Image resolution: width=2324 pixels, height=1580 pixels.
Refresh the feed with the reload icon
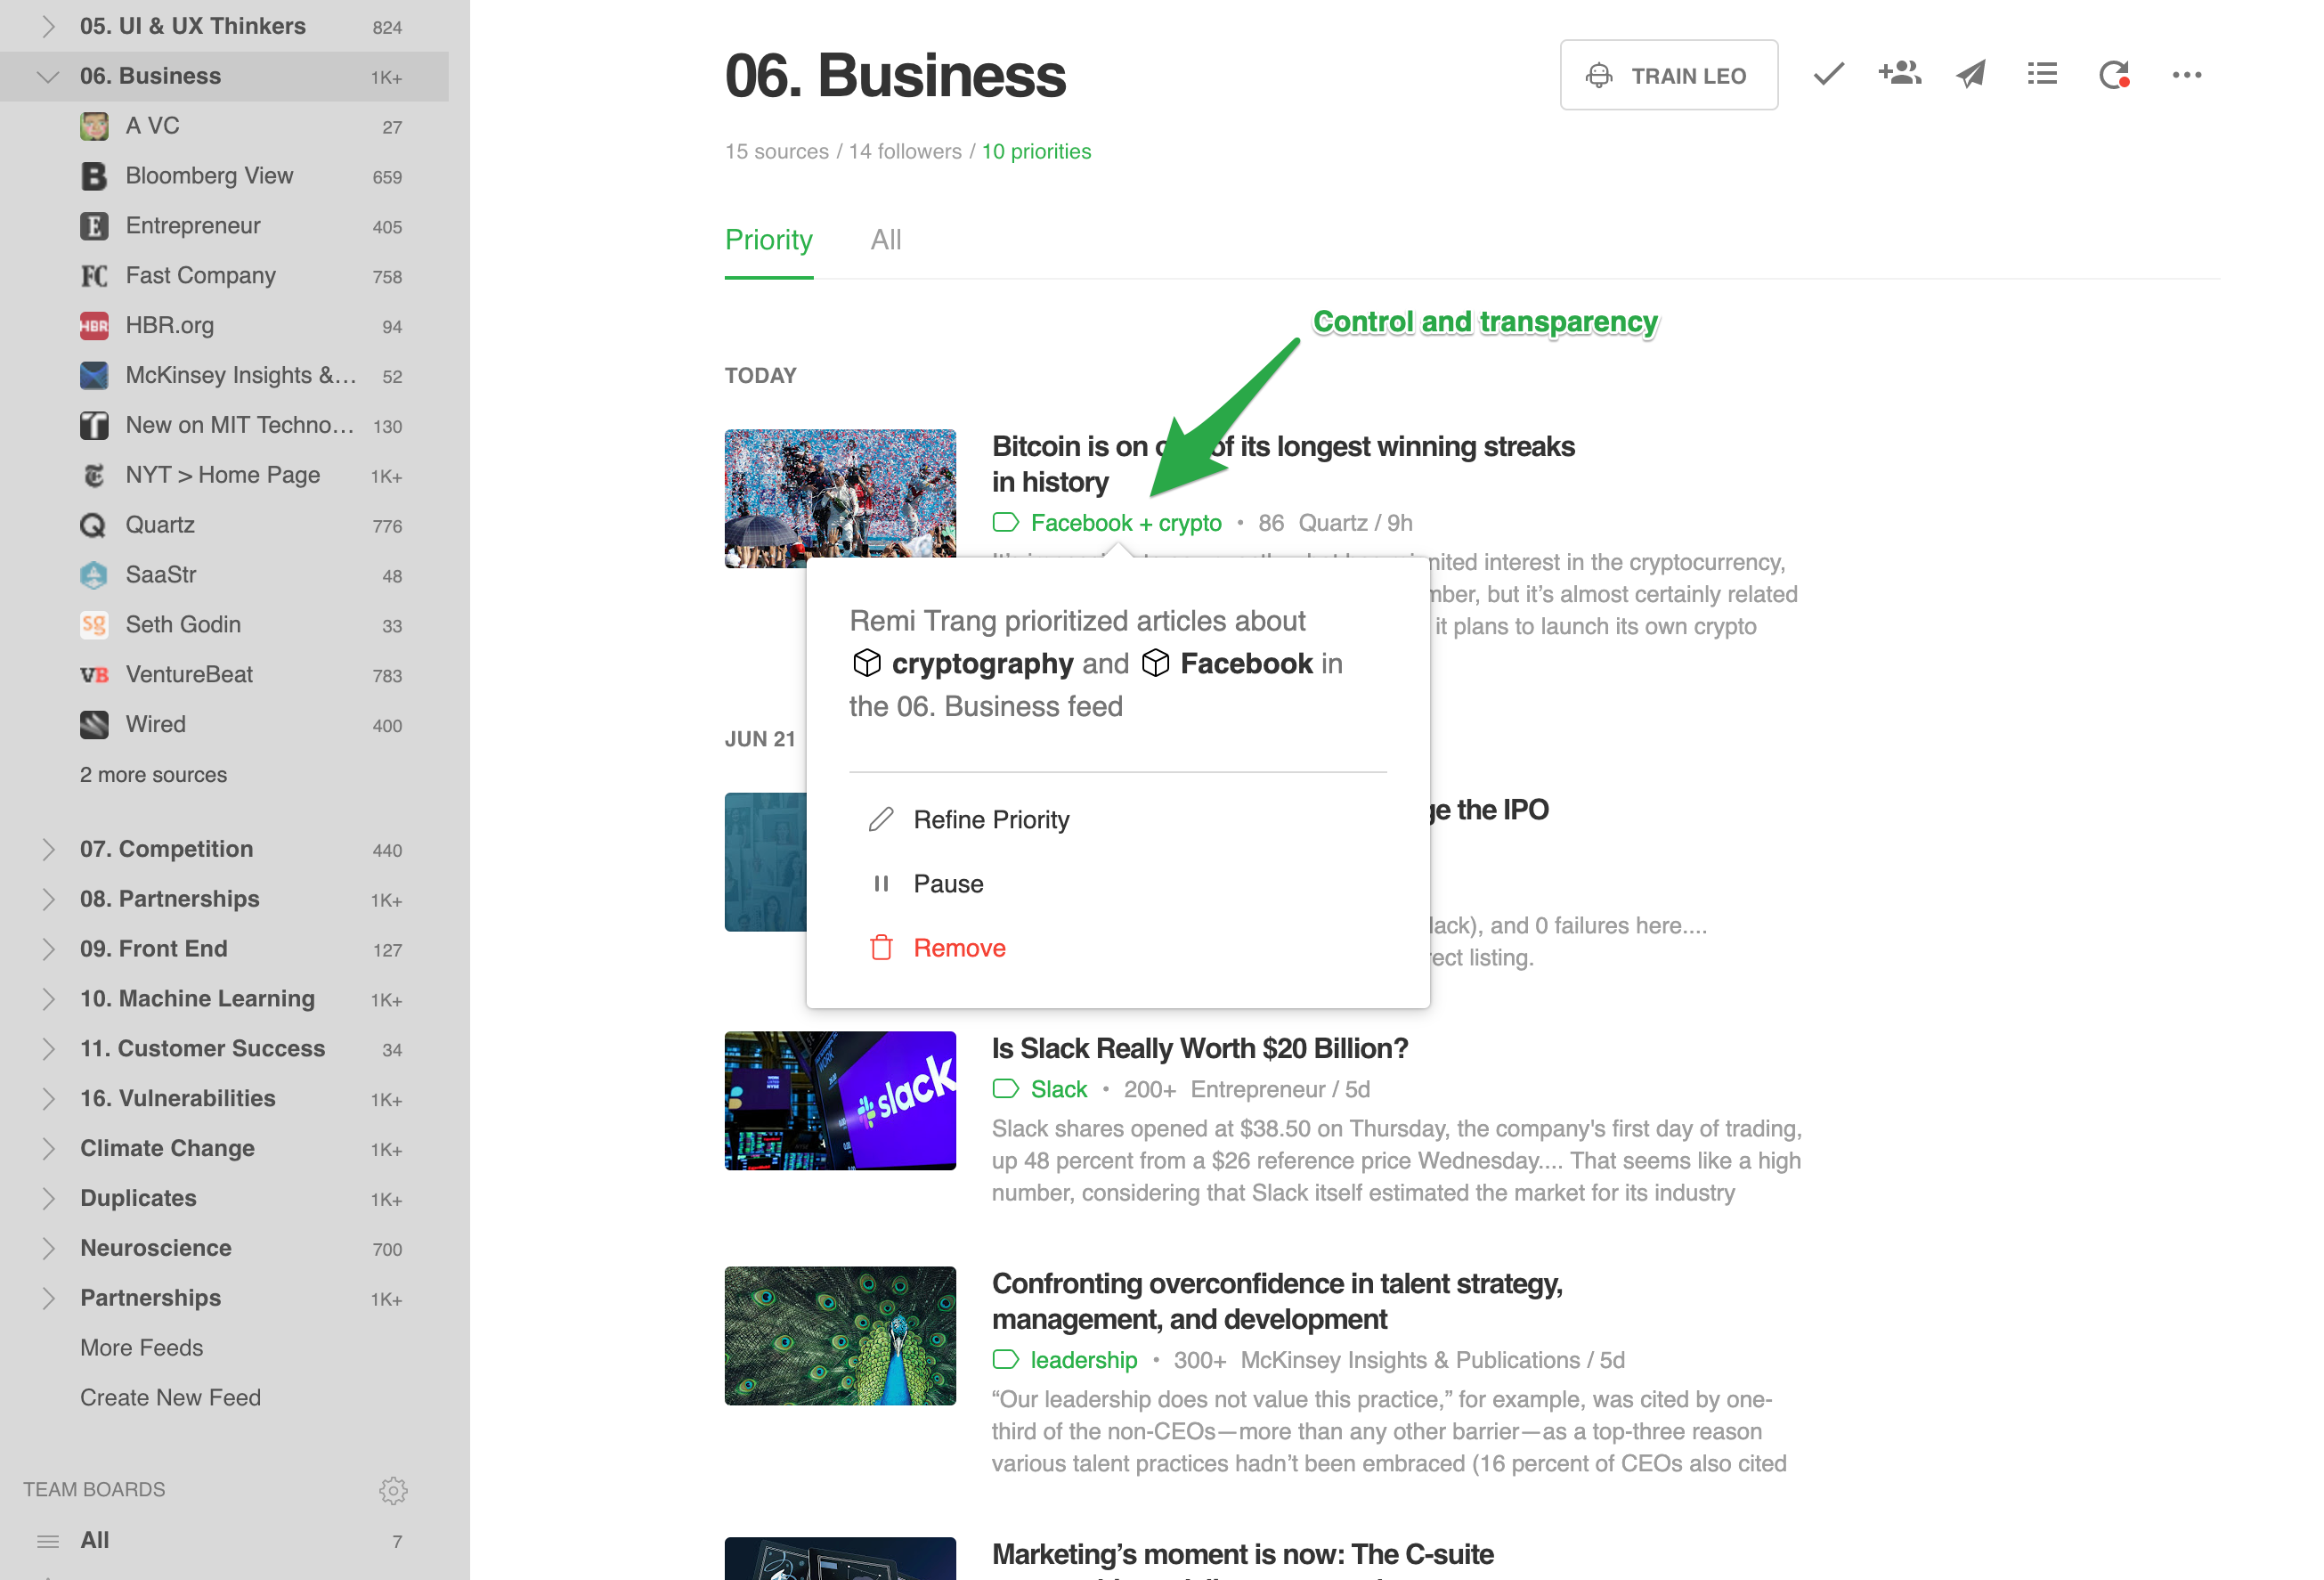(2114, 75)
